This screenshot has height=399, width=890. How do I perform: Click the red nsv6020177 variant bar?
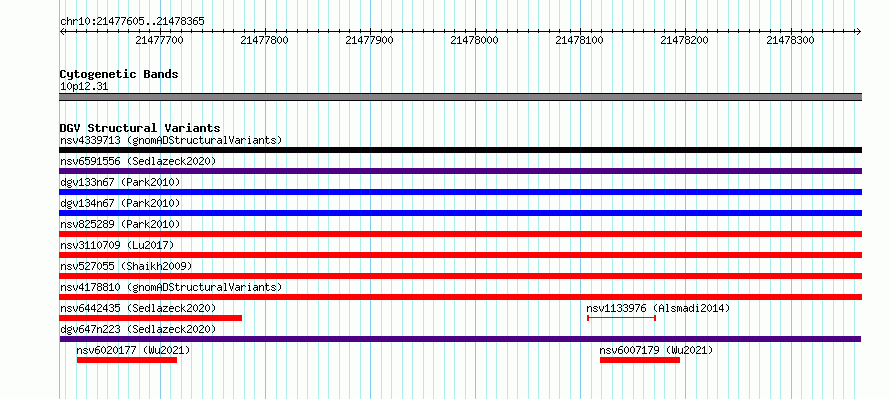click(127, 360)
